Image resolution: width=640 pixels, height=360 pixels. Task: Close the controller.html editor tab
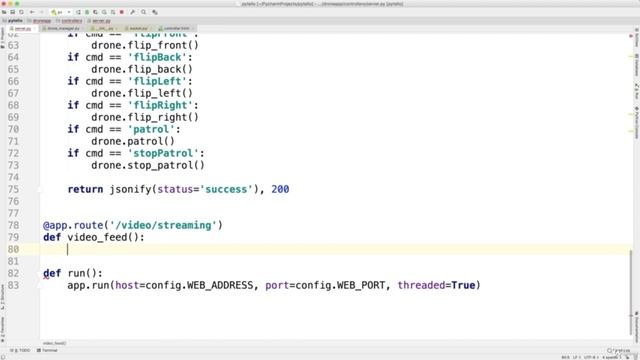pyautogui.click(x=193, y=29)
